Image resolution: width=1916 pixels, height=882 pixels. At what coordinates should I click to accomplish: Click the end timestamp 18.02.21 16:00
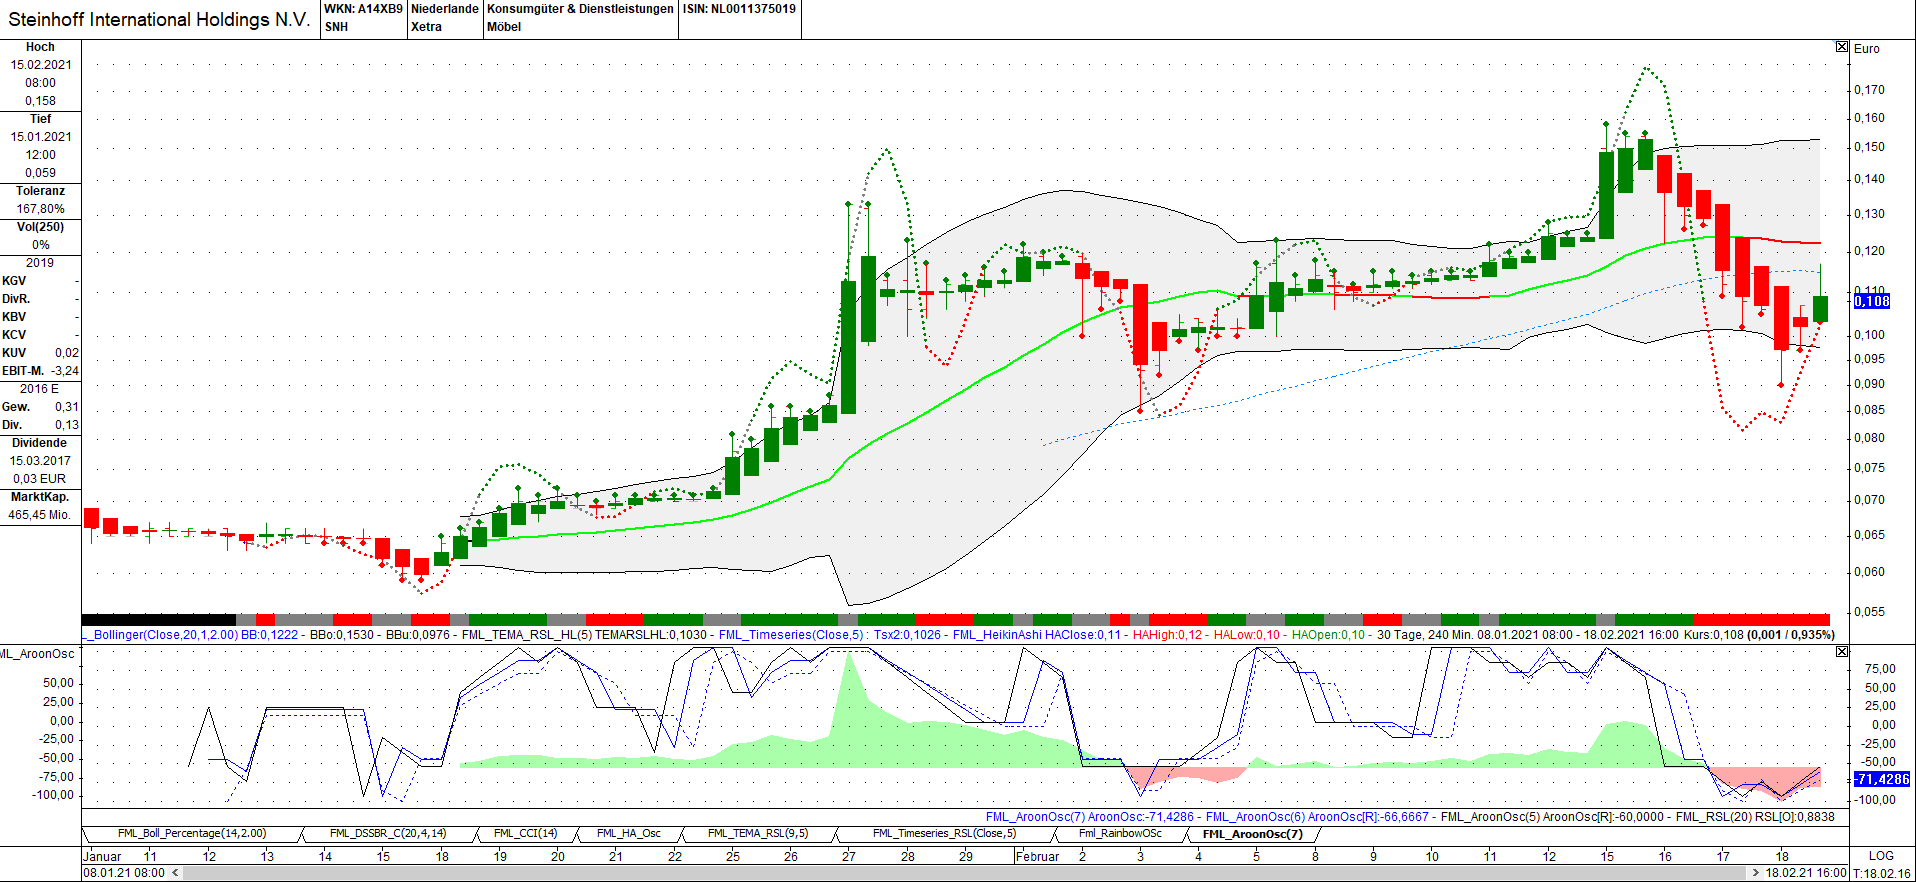tap(1806, 873)
